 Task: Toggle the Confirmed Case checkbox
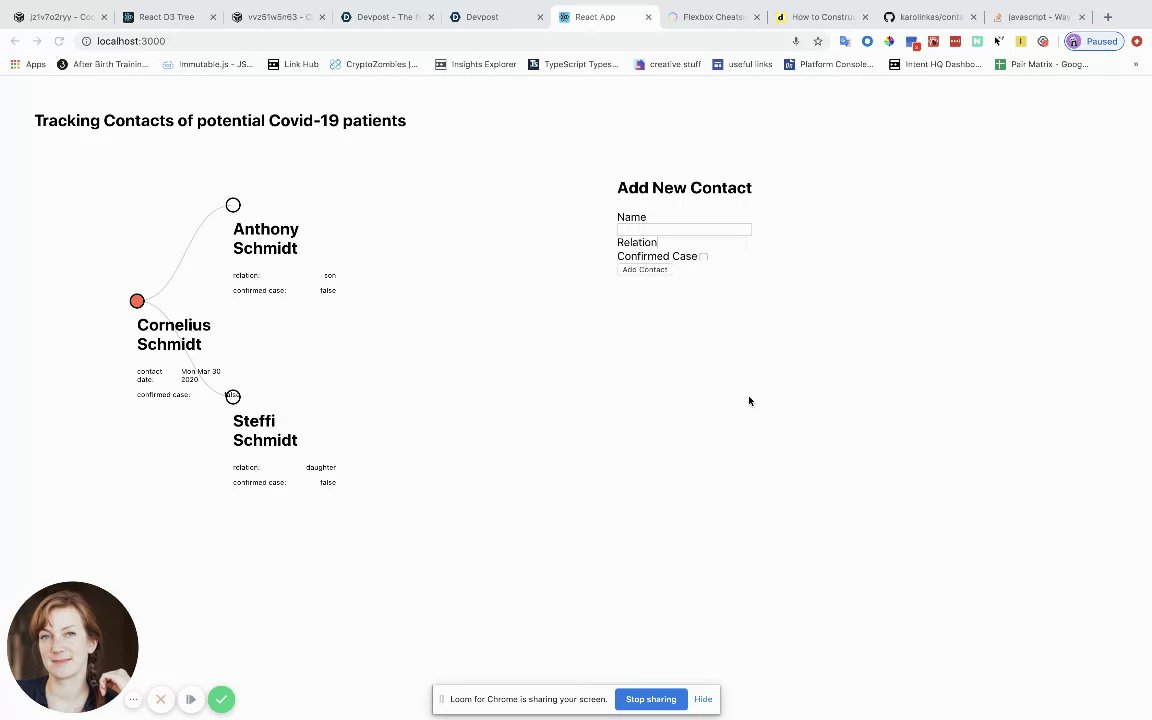(703, 257)
